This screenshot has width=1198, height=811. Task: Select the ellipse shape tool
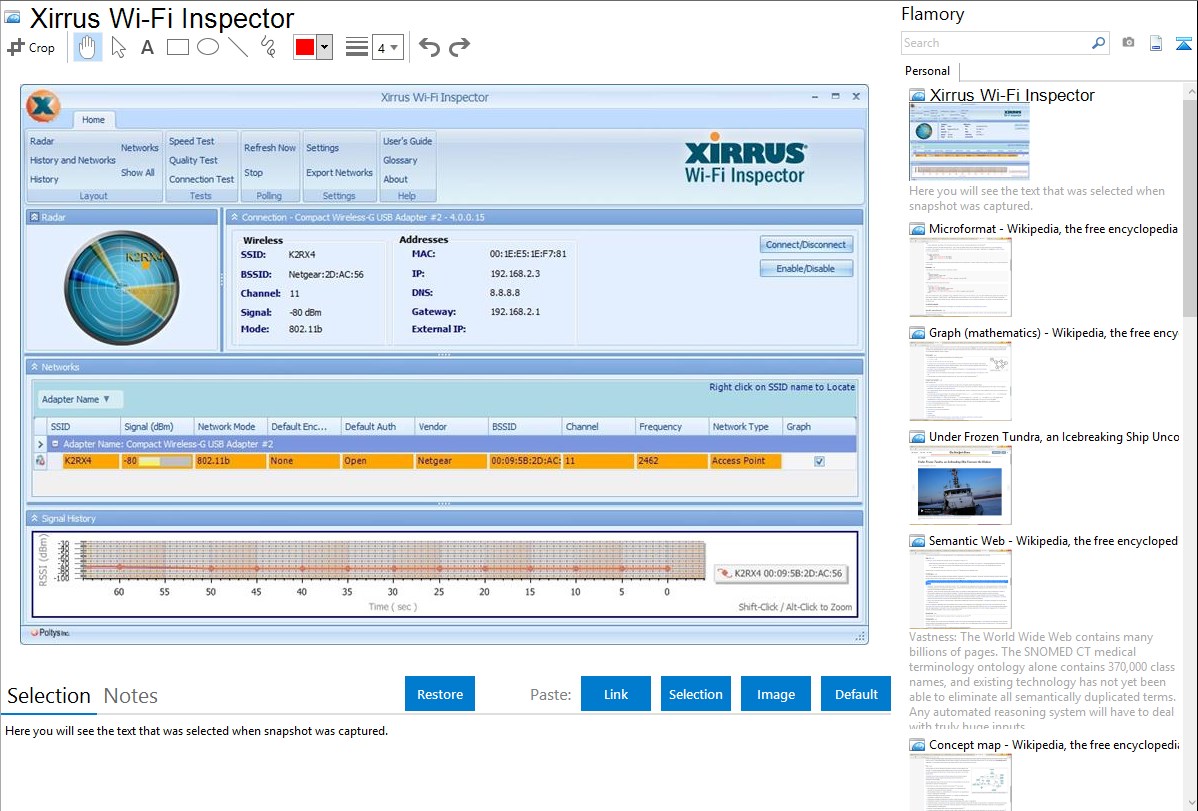[x=208, y=47]
